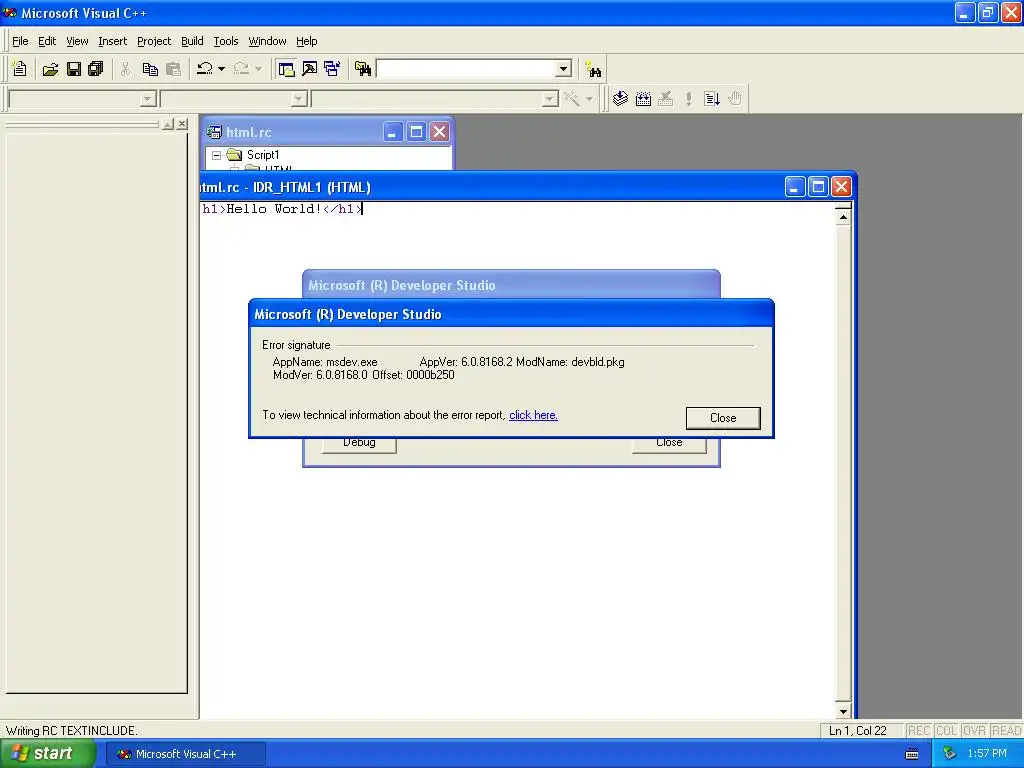The height and width of the screenshot is (768, 1024).
Task: Maximize the html.rc resource window
Action: [416, 132]
